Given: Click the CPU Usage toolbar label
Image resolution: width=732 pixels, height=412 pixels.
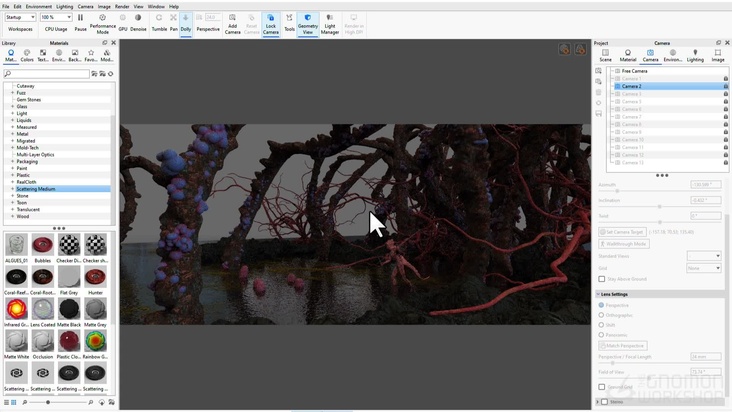Looking at the screenshot, I should coord(56,29).
